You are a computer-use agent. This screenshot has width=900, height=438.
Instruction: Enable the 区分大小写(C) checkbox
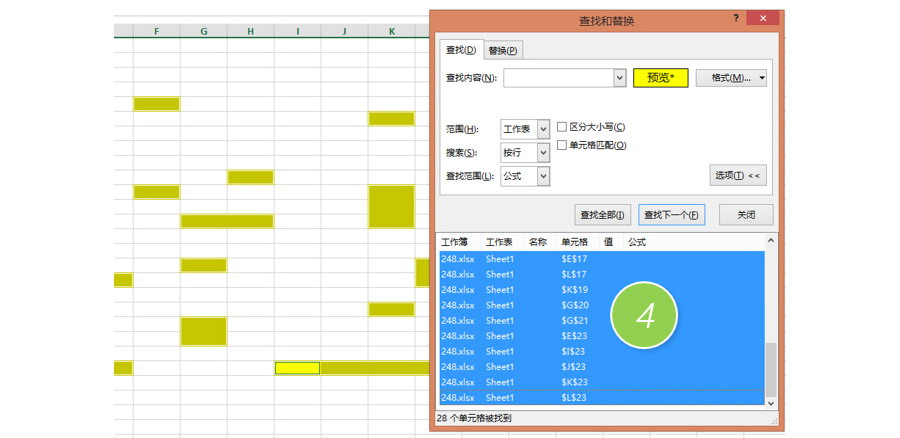click(x=562, y=127)
